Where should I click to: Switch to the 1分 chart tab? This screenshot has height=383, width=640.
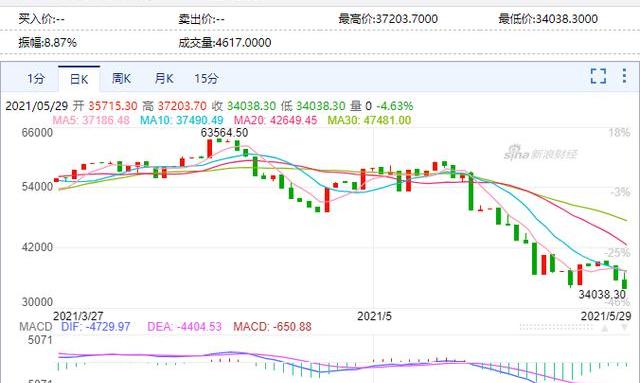click(36, 78)
